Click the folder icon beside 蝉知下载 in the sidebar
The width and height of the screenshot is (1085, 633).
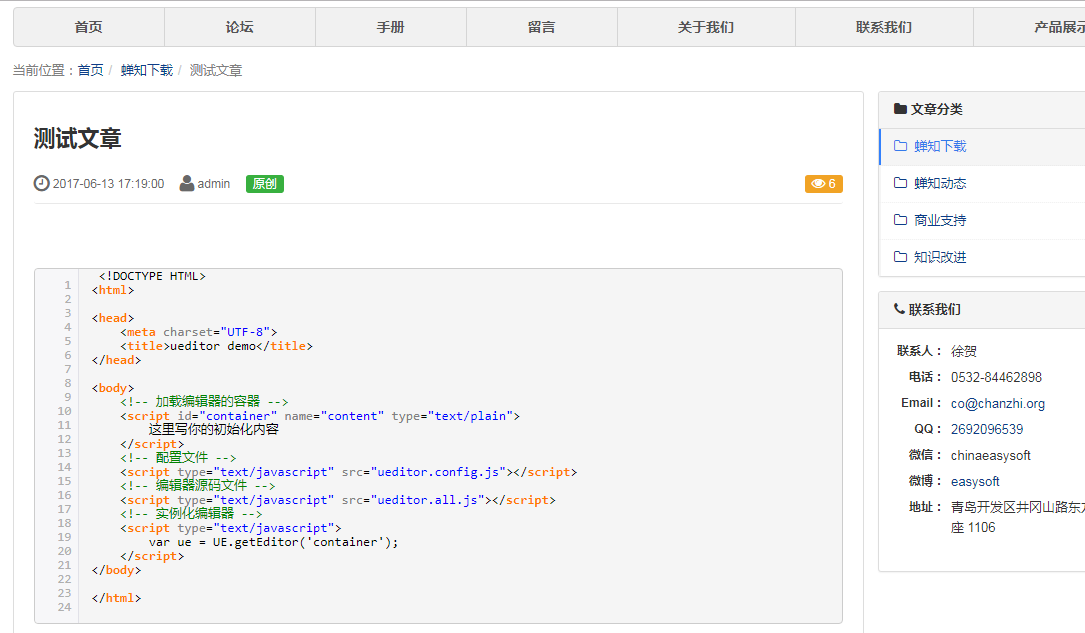[x=900, y=146]
